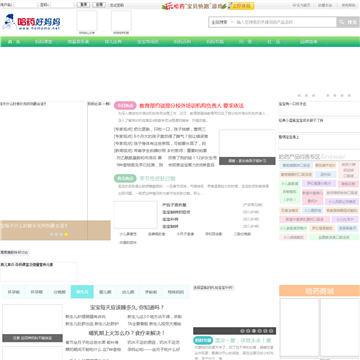Screen dimensions: 360x360
Task: Click the teal 妈妈专题 badge
Action: (x=203, y=340)
